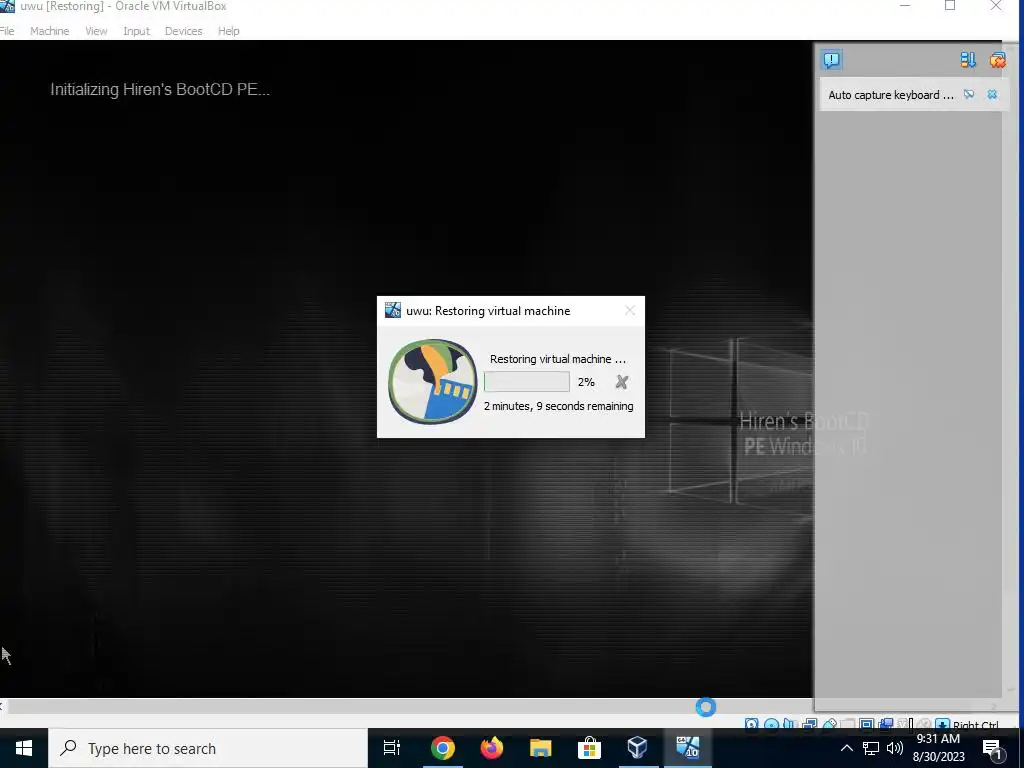Open VirtualBox Manager cube icon on taskbar
The height and width of the screenshot is (768, 1024).
(638, 748)
